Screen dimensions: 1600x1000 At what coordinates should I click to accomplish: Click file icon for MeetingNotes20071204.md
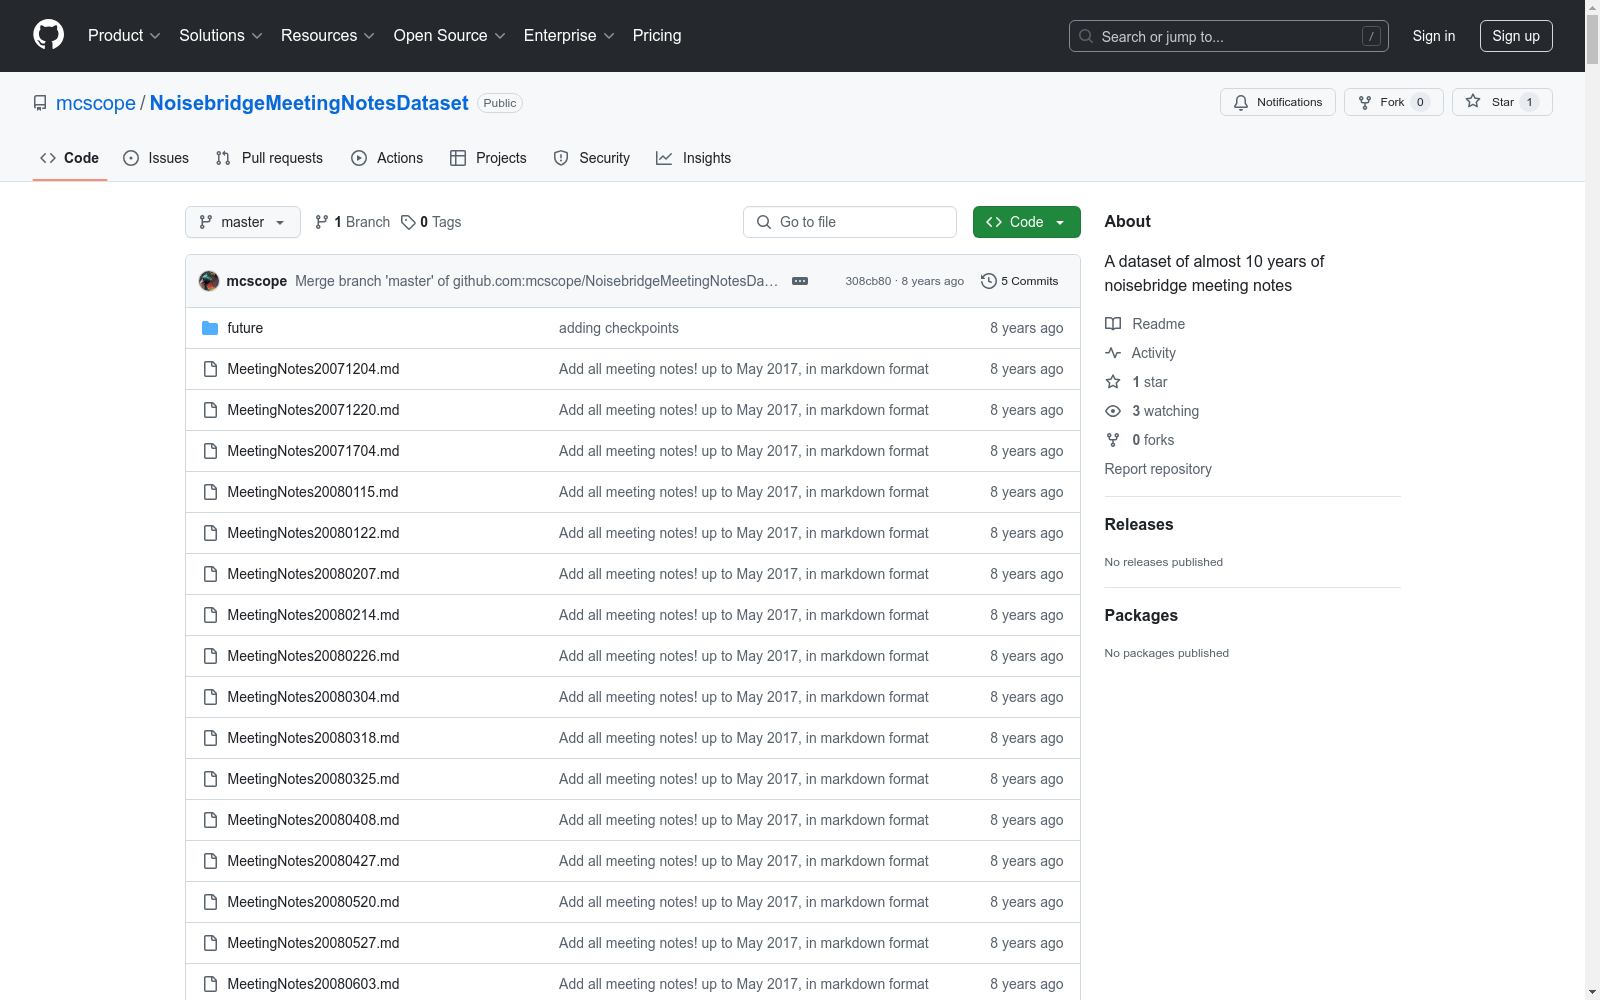210,369
